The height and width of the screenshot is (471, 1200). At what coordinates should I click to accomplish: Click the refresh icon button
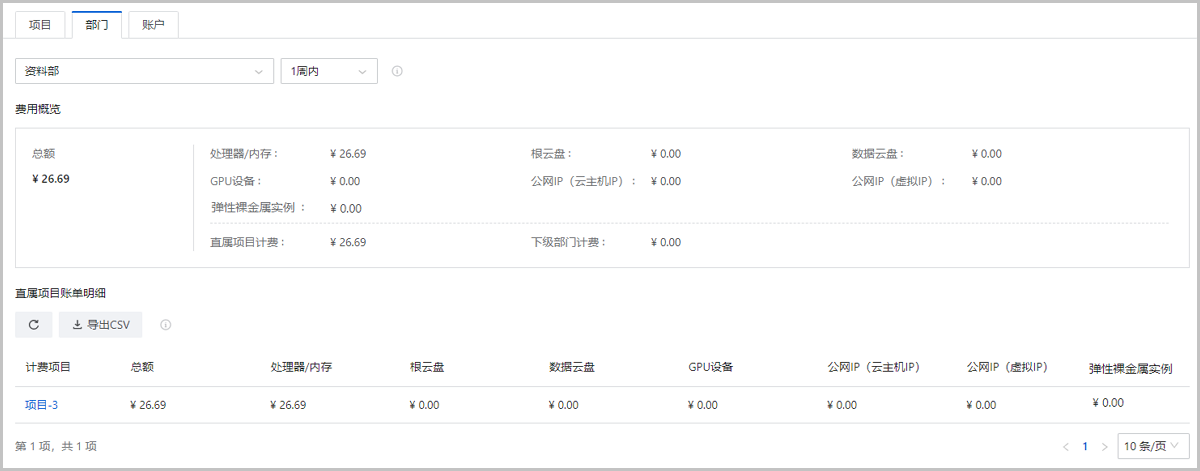[34, 324]
